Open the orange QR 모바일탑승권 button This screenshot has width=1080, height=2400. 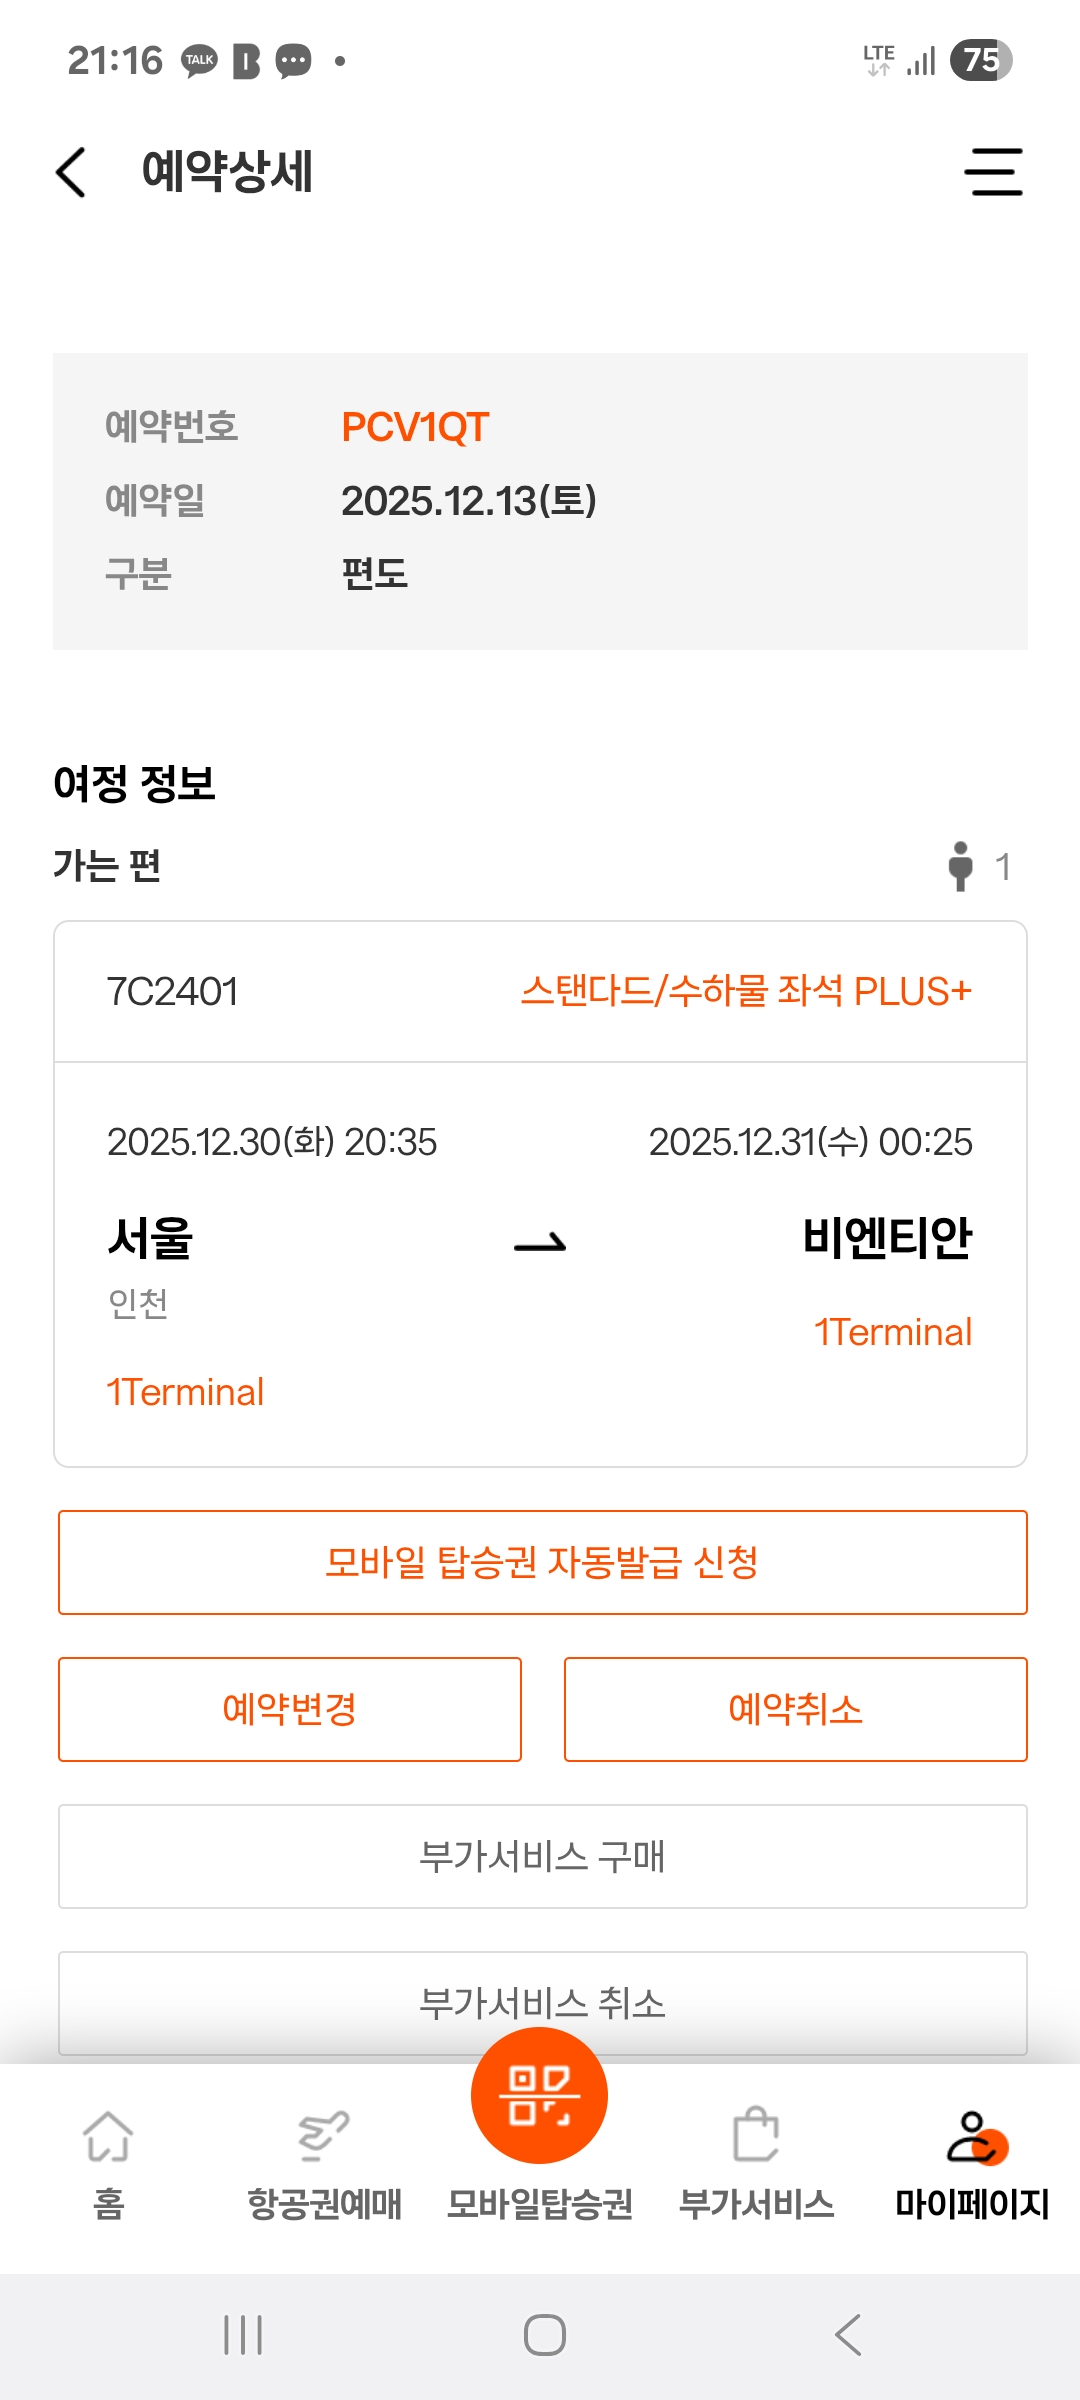(540, 2096)
